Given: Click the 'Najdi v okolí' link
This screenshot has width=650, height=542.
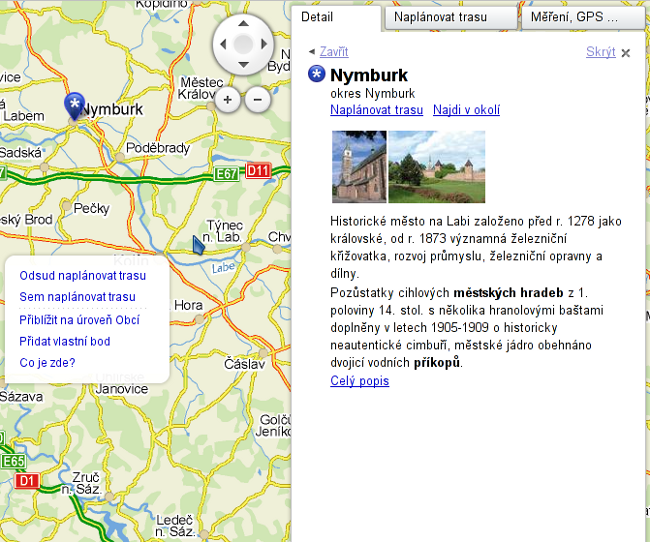Looking at the screenshot, I should 466,110.
